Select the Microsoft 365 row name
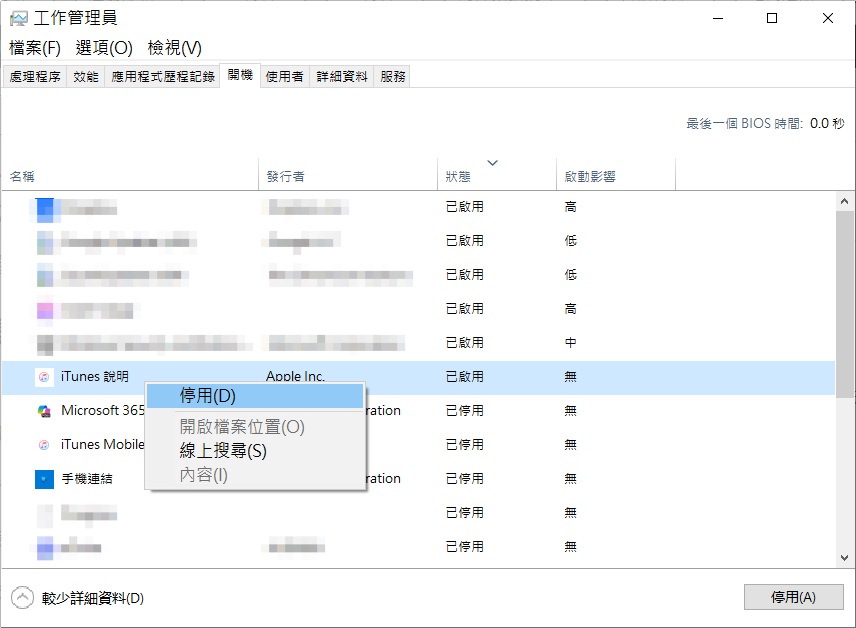This screenshot has height=628, width=856. (103, 411)
